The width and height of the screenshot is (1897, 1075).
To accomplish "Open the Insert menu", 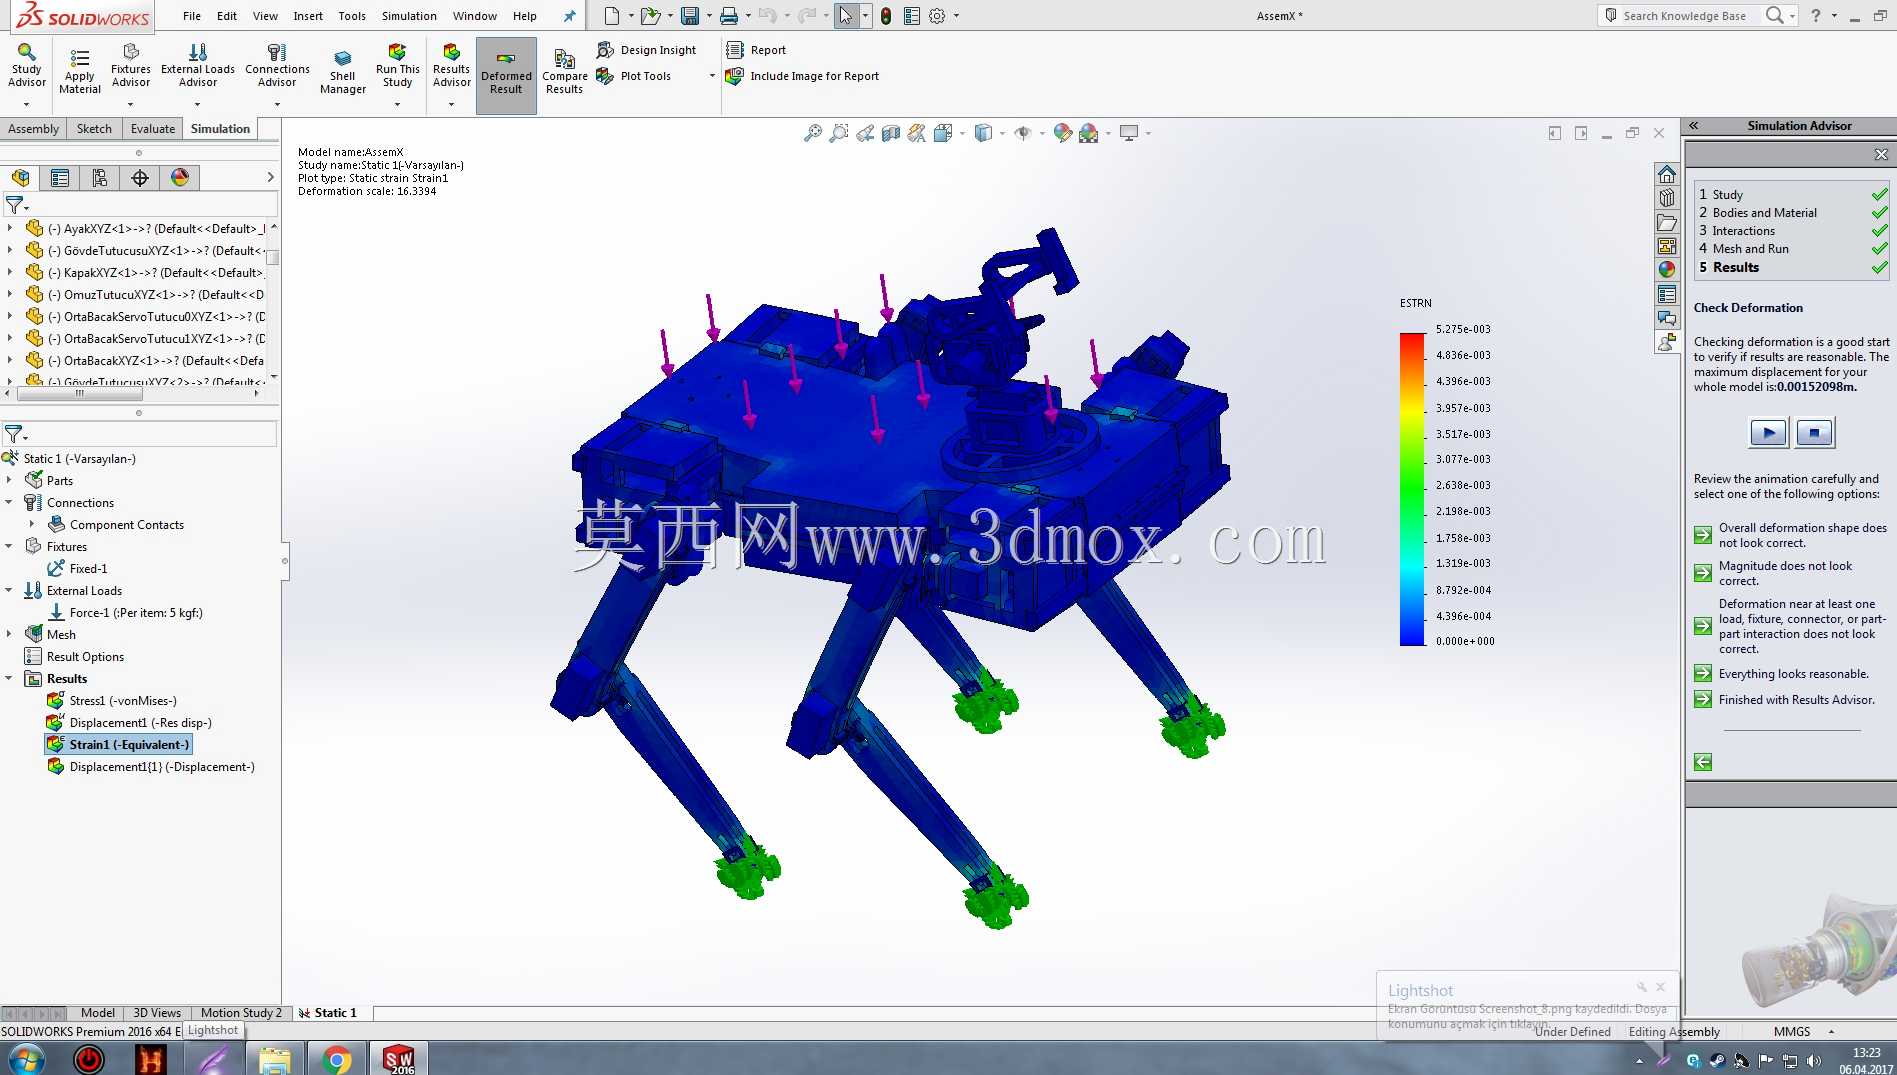I will (308, 16).
